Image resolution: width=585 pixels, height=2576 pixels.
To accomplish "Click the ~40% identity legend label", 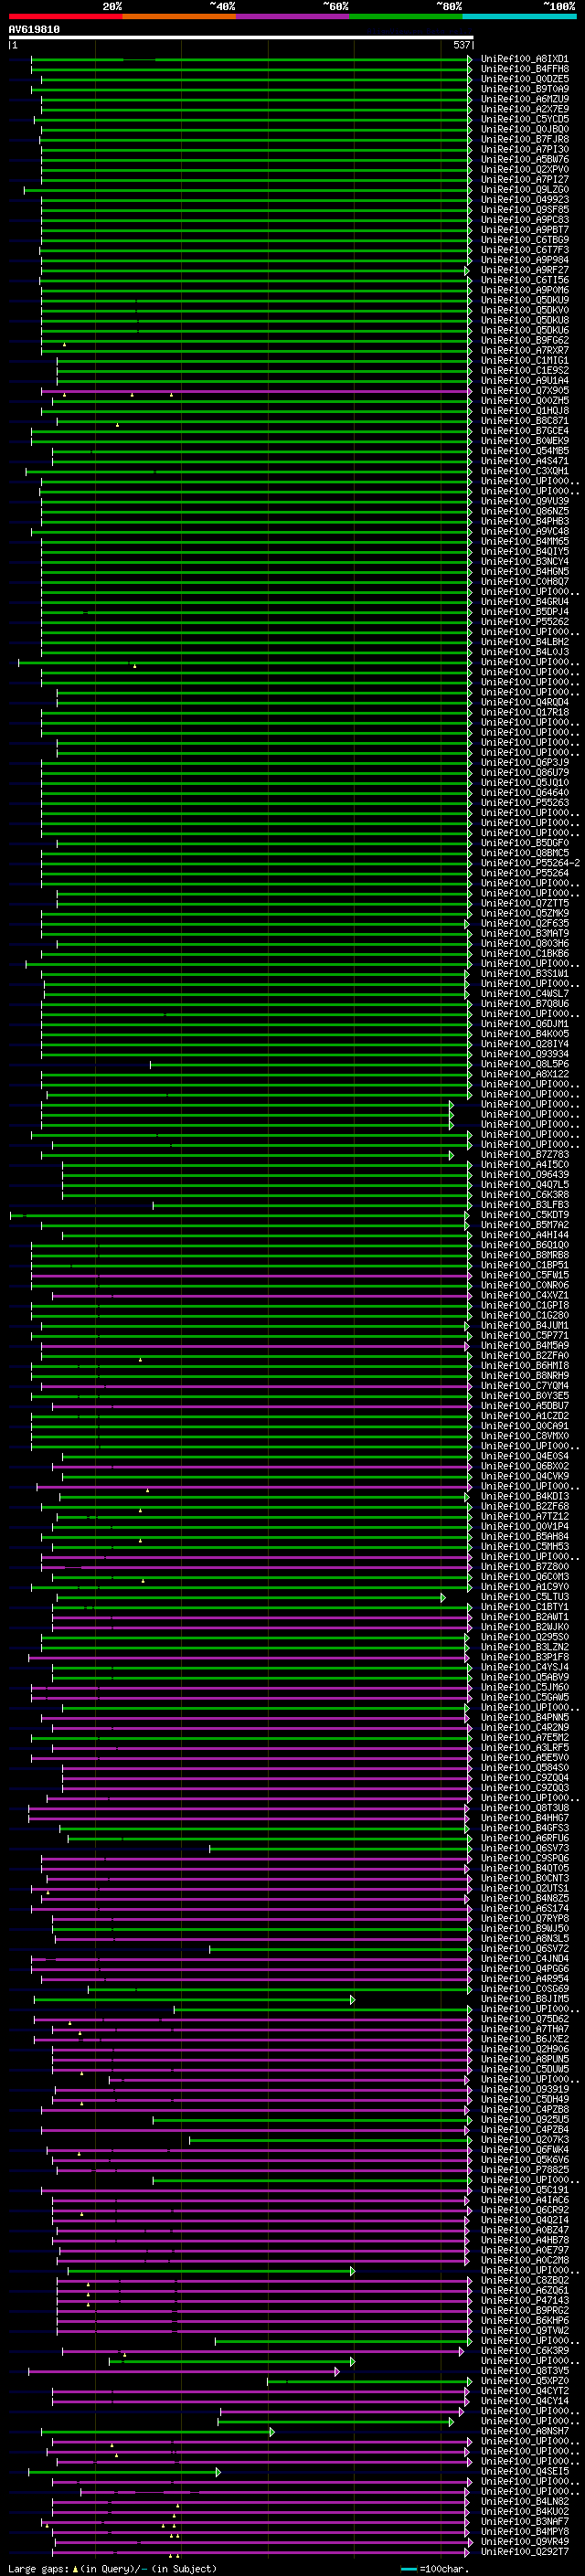I will coord(222,6).
